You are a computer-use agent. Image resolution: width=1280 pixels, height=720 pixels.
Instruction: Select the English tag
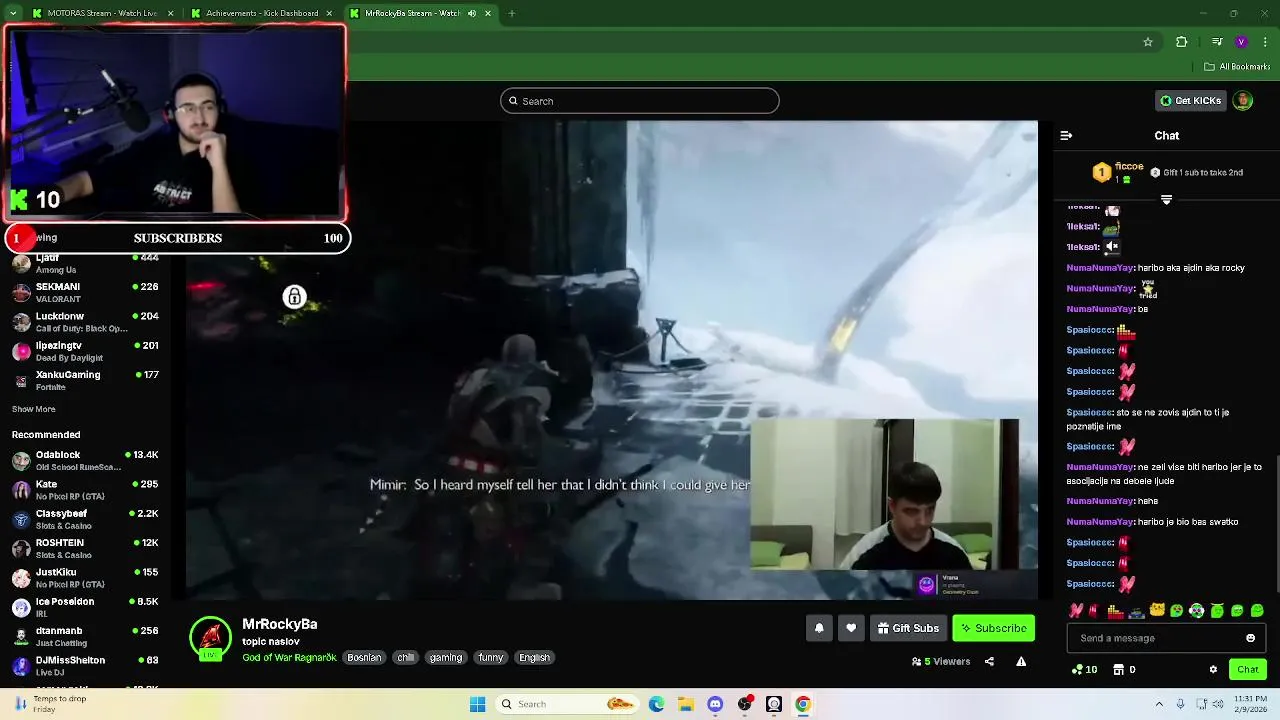534,657
